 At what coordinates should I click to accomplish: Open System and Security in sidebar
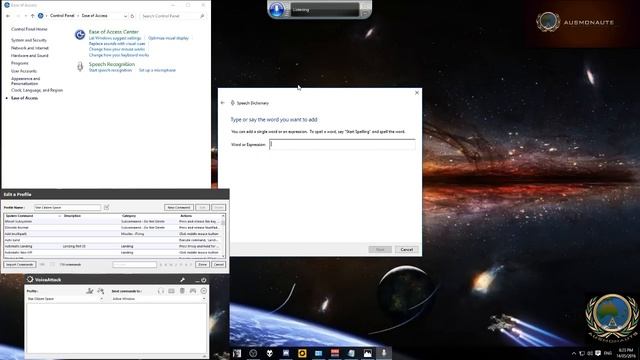29,40
